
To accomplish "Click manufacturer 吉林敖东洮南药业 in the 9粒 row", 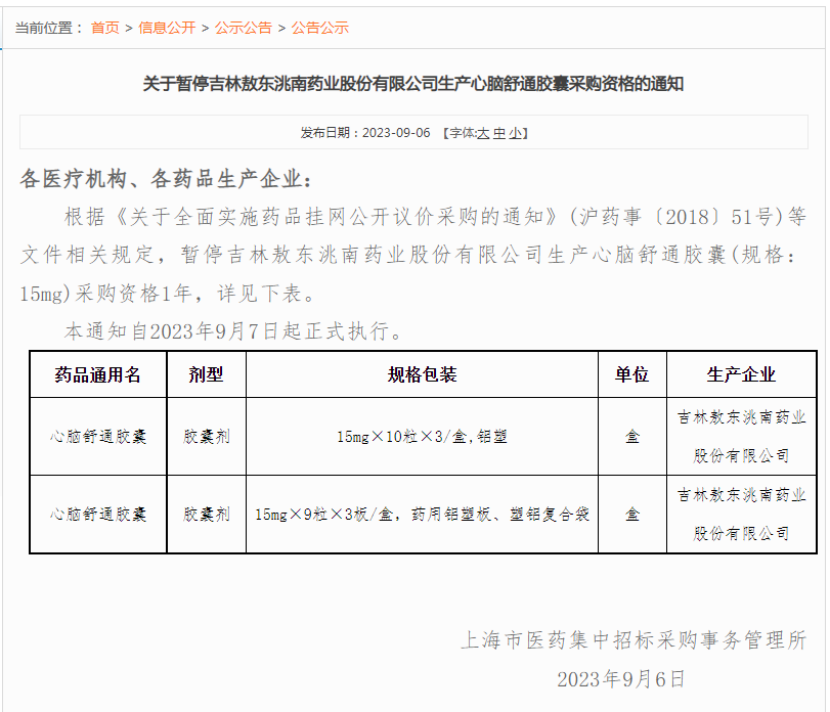I will [x=741, y=514].
